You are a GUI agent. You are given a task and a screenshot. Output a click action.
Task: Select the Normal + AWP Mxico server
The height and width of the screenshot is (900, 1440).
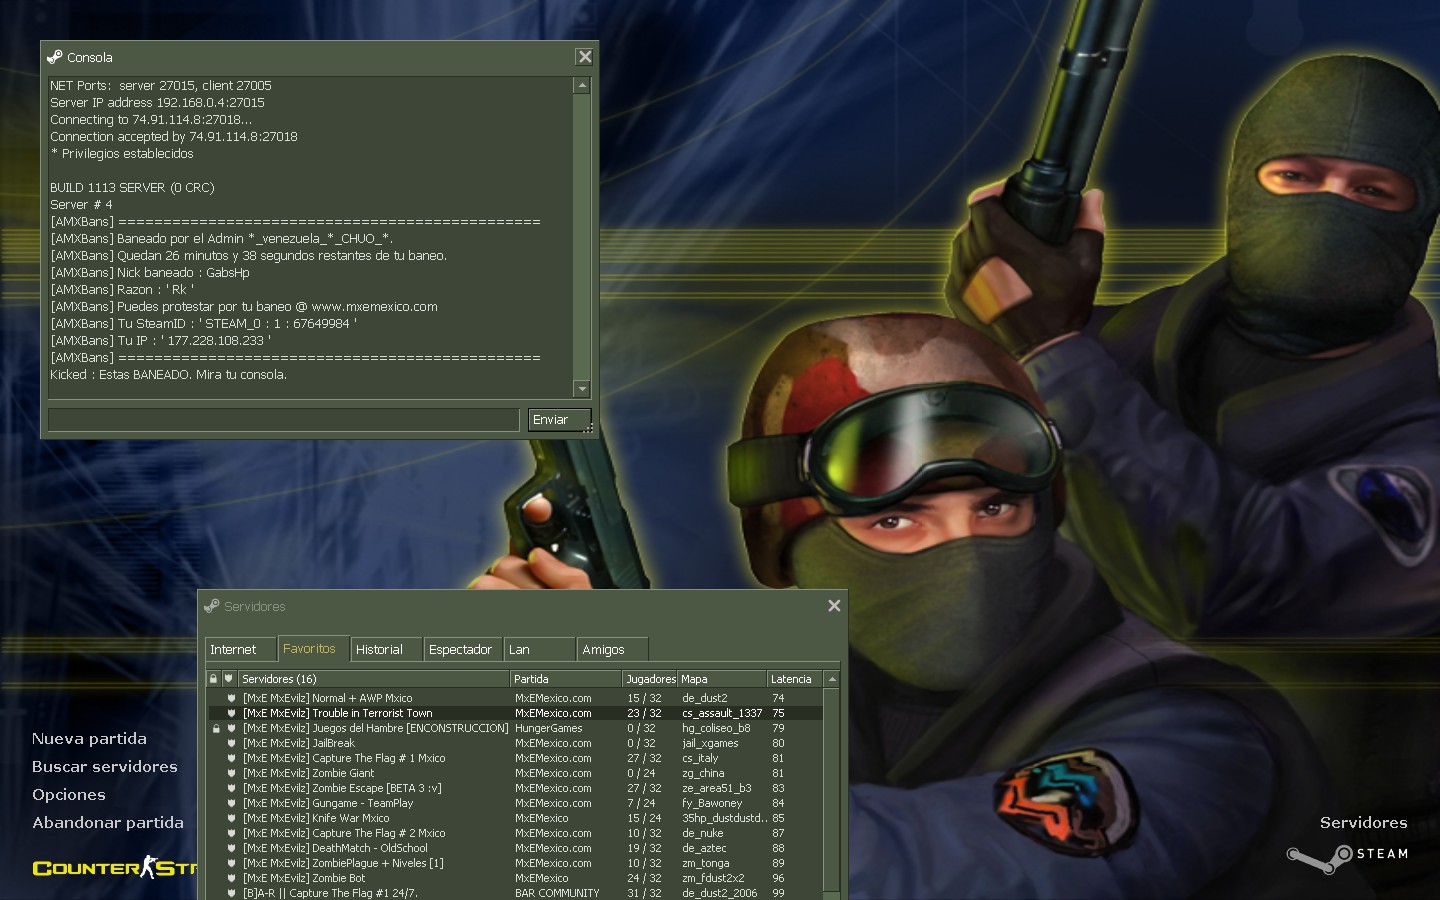pos(515,699)
